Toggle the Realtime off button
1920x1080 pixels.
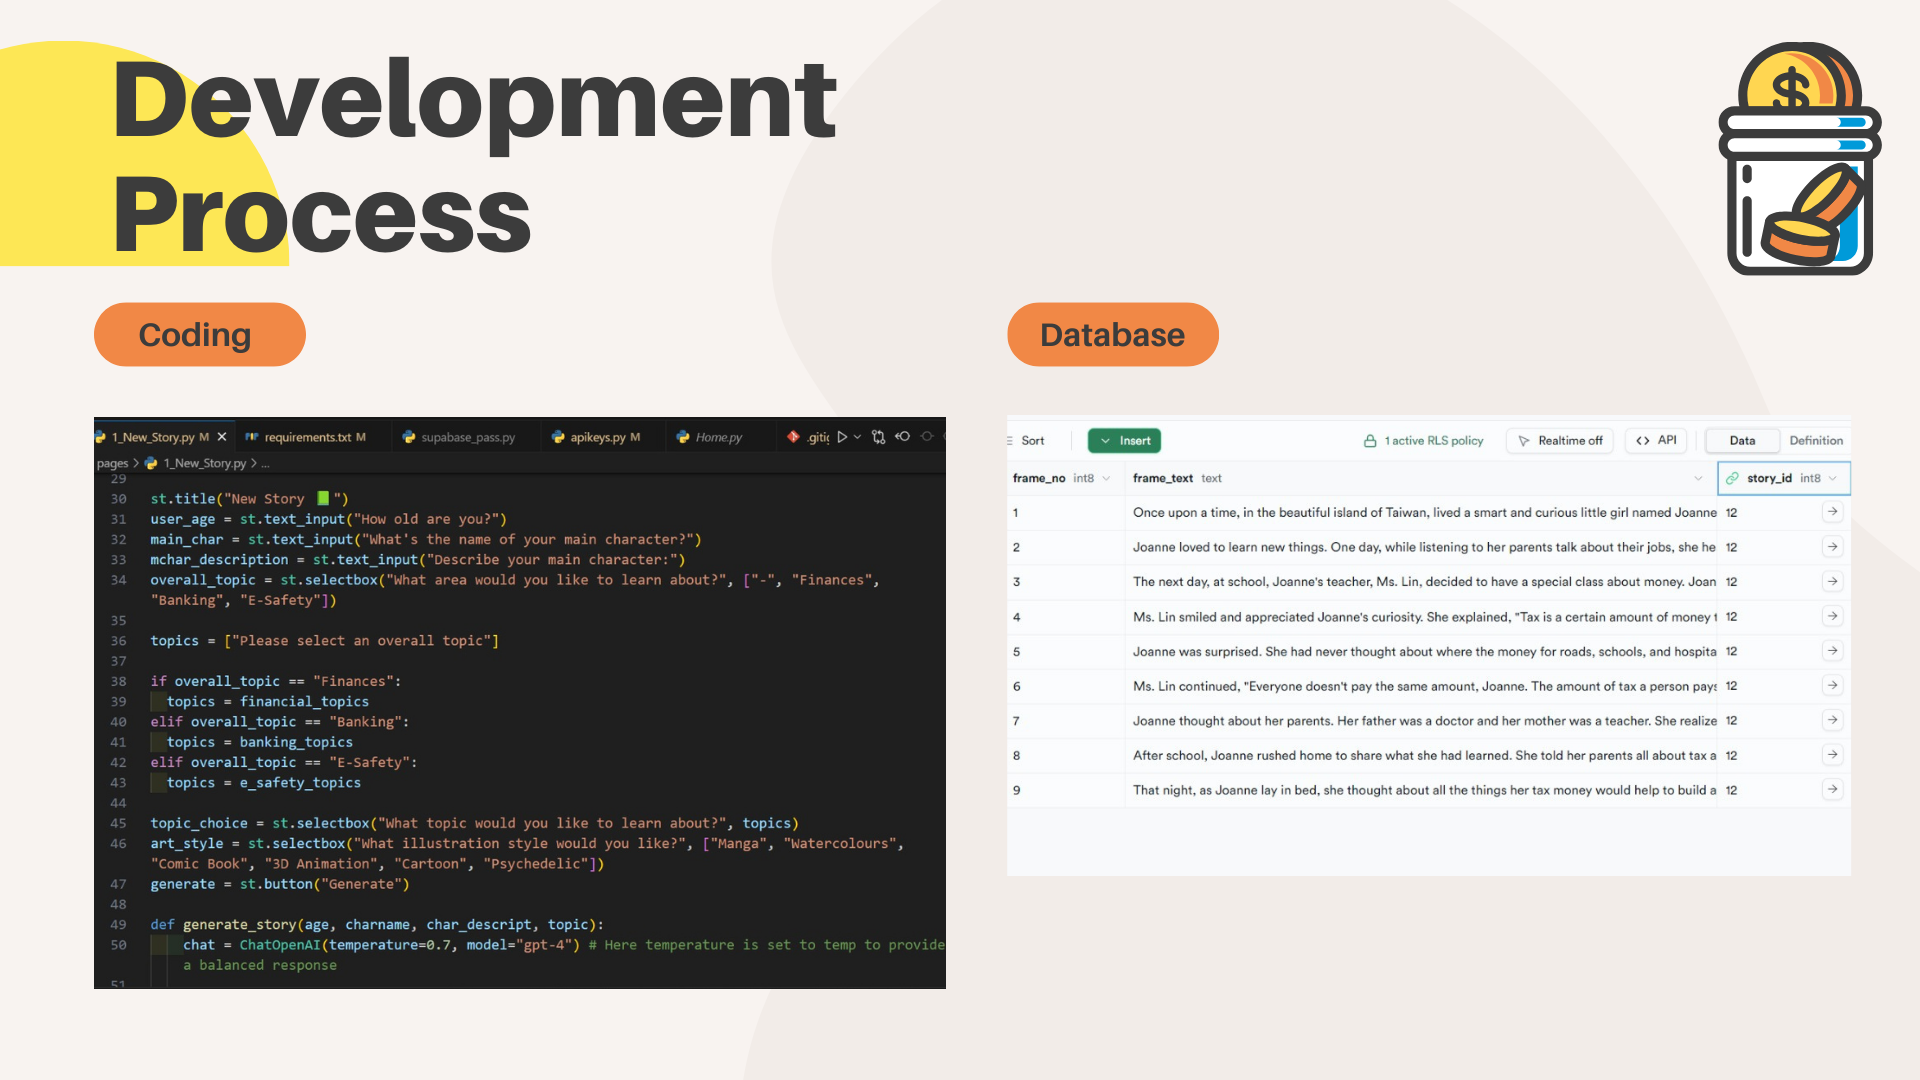click(1559, 440)
